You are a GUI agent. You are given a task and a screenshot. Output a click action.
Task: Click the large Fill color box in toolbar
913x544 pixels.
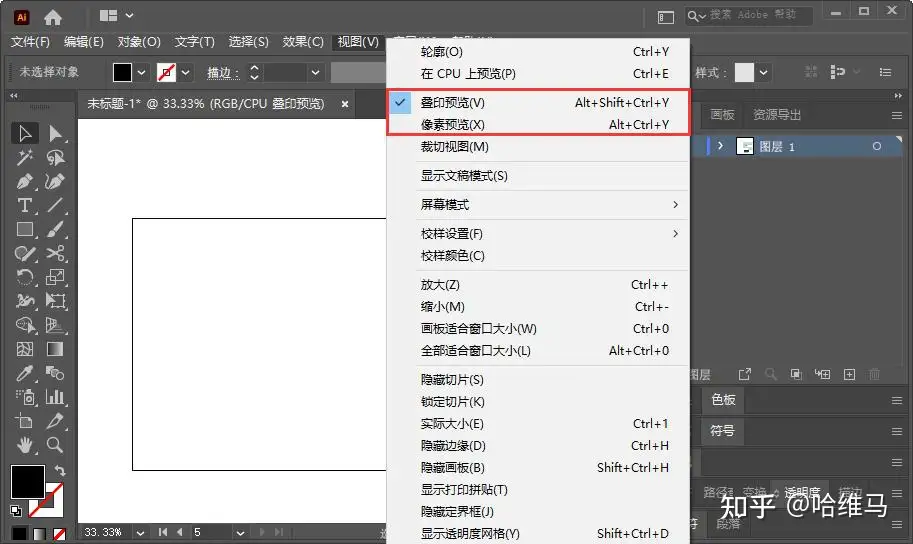point(27,482)
